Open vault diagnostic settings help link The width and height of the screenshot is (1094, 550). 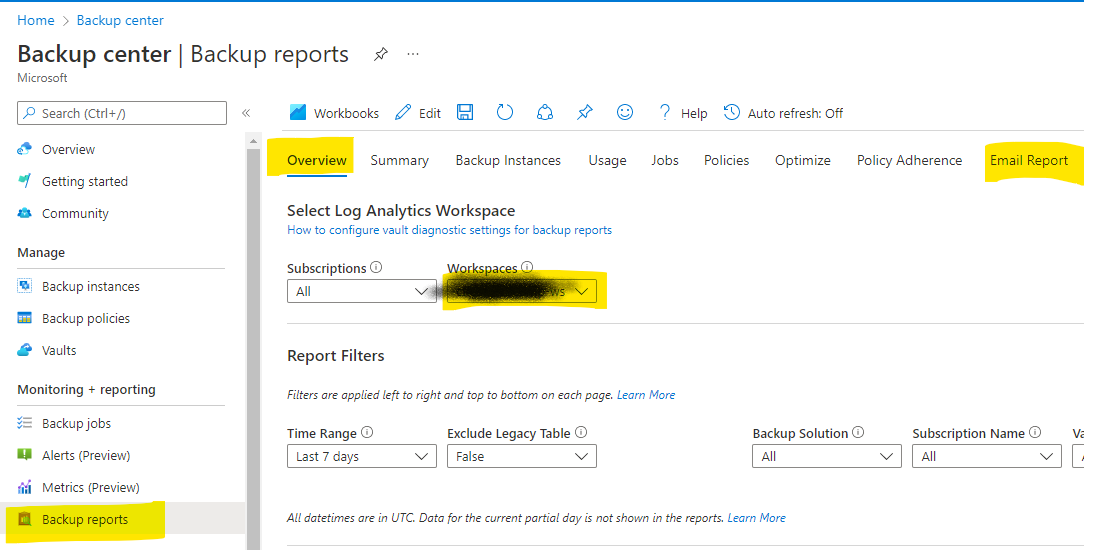pos(449,230)
